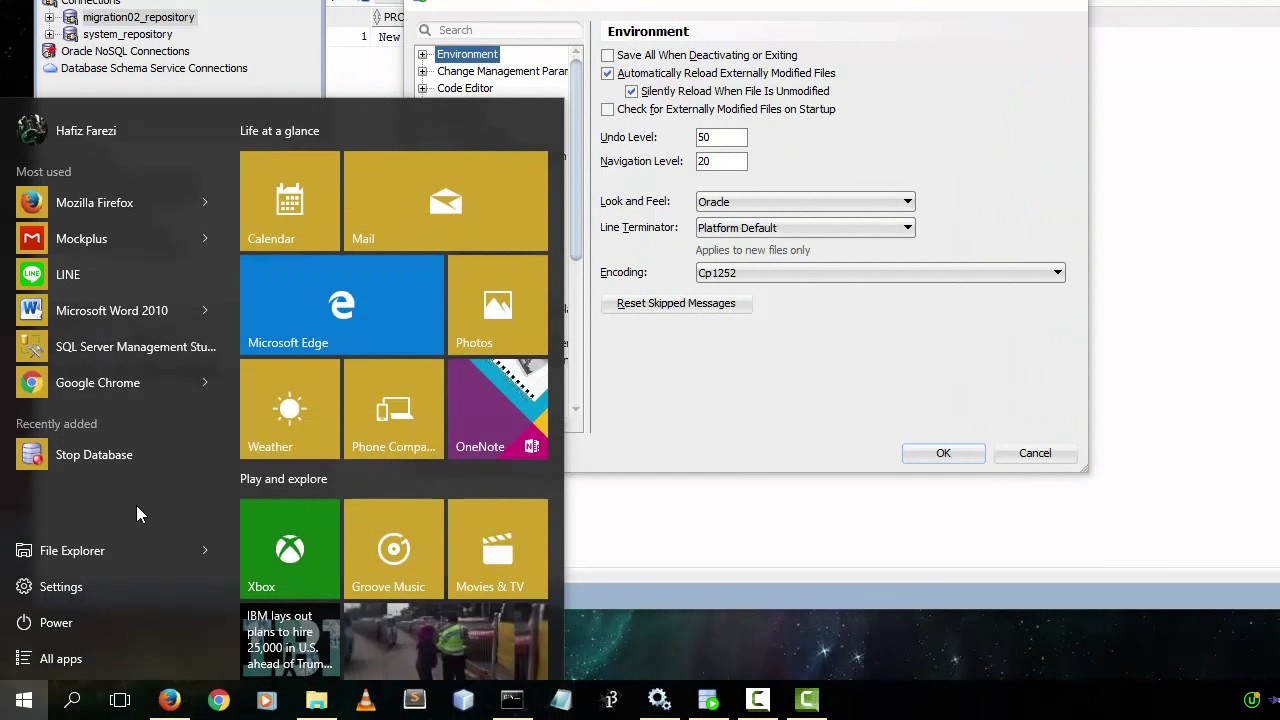The height and width of the screenshot is (720, 1280).
Task: Expand the Mockplus jump list arrow
Action: pos(205,238)
